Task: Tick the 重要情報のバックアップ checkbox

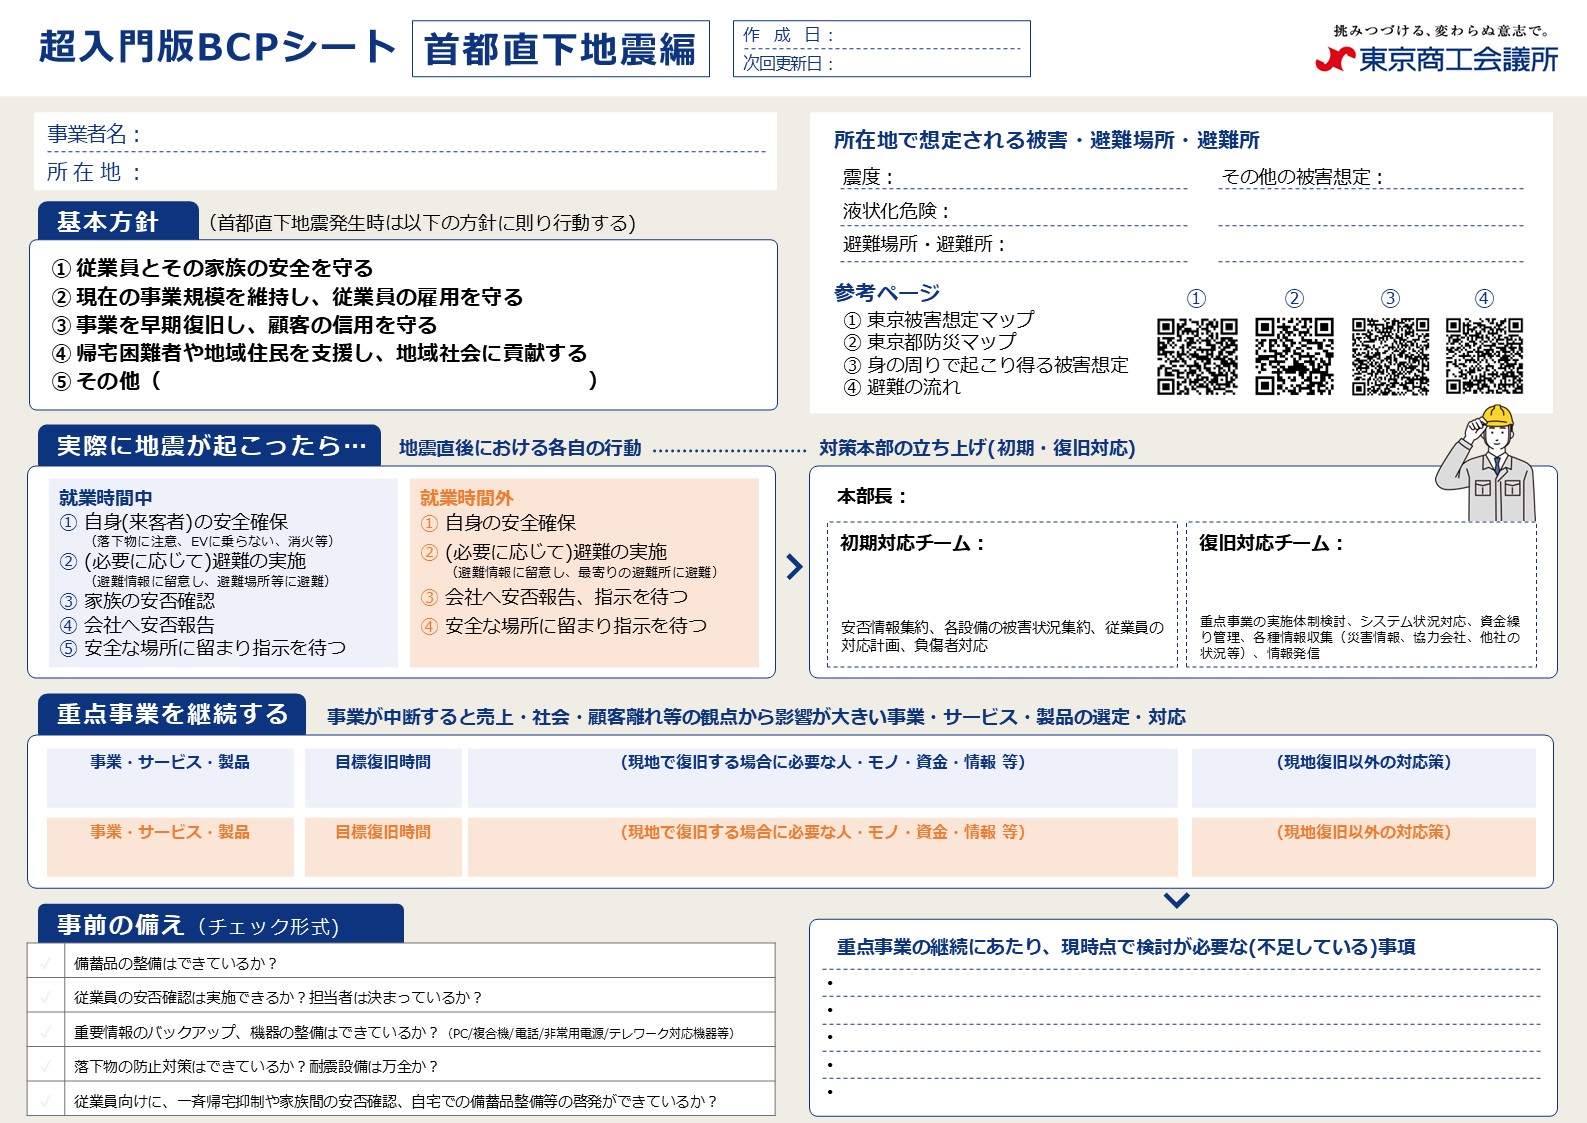Action: (46, 1032)
